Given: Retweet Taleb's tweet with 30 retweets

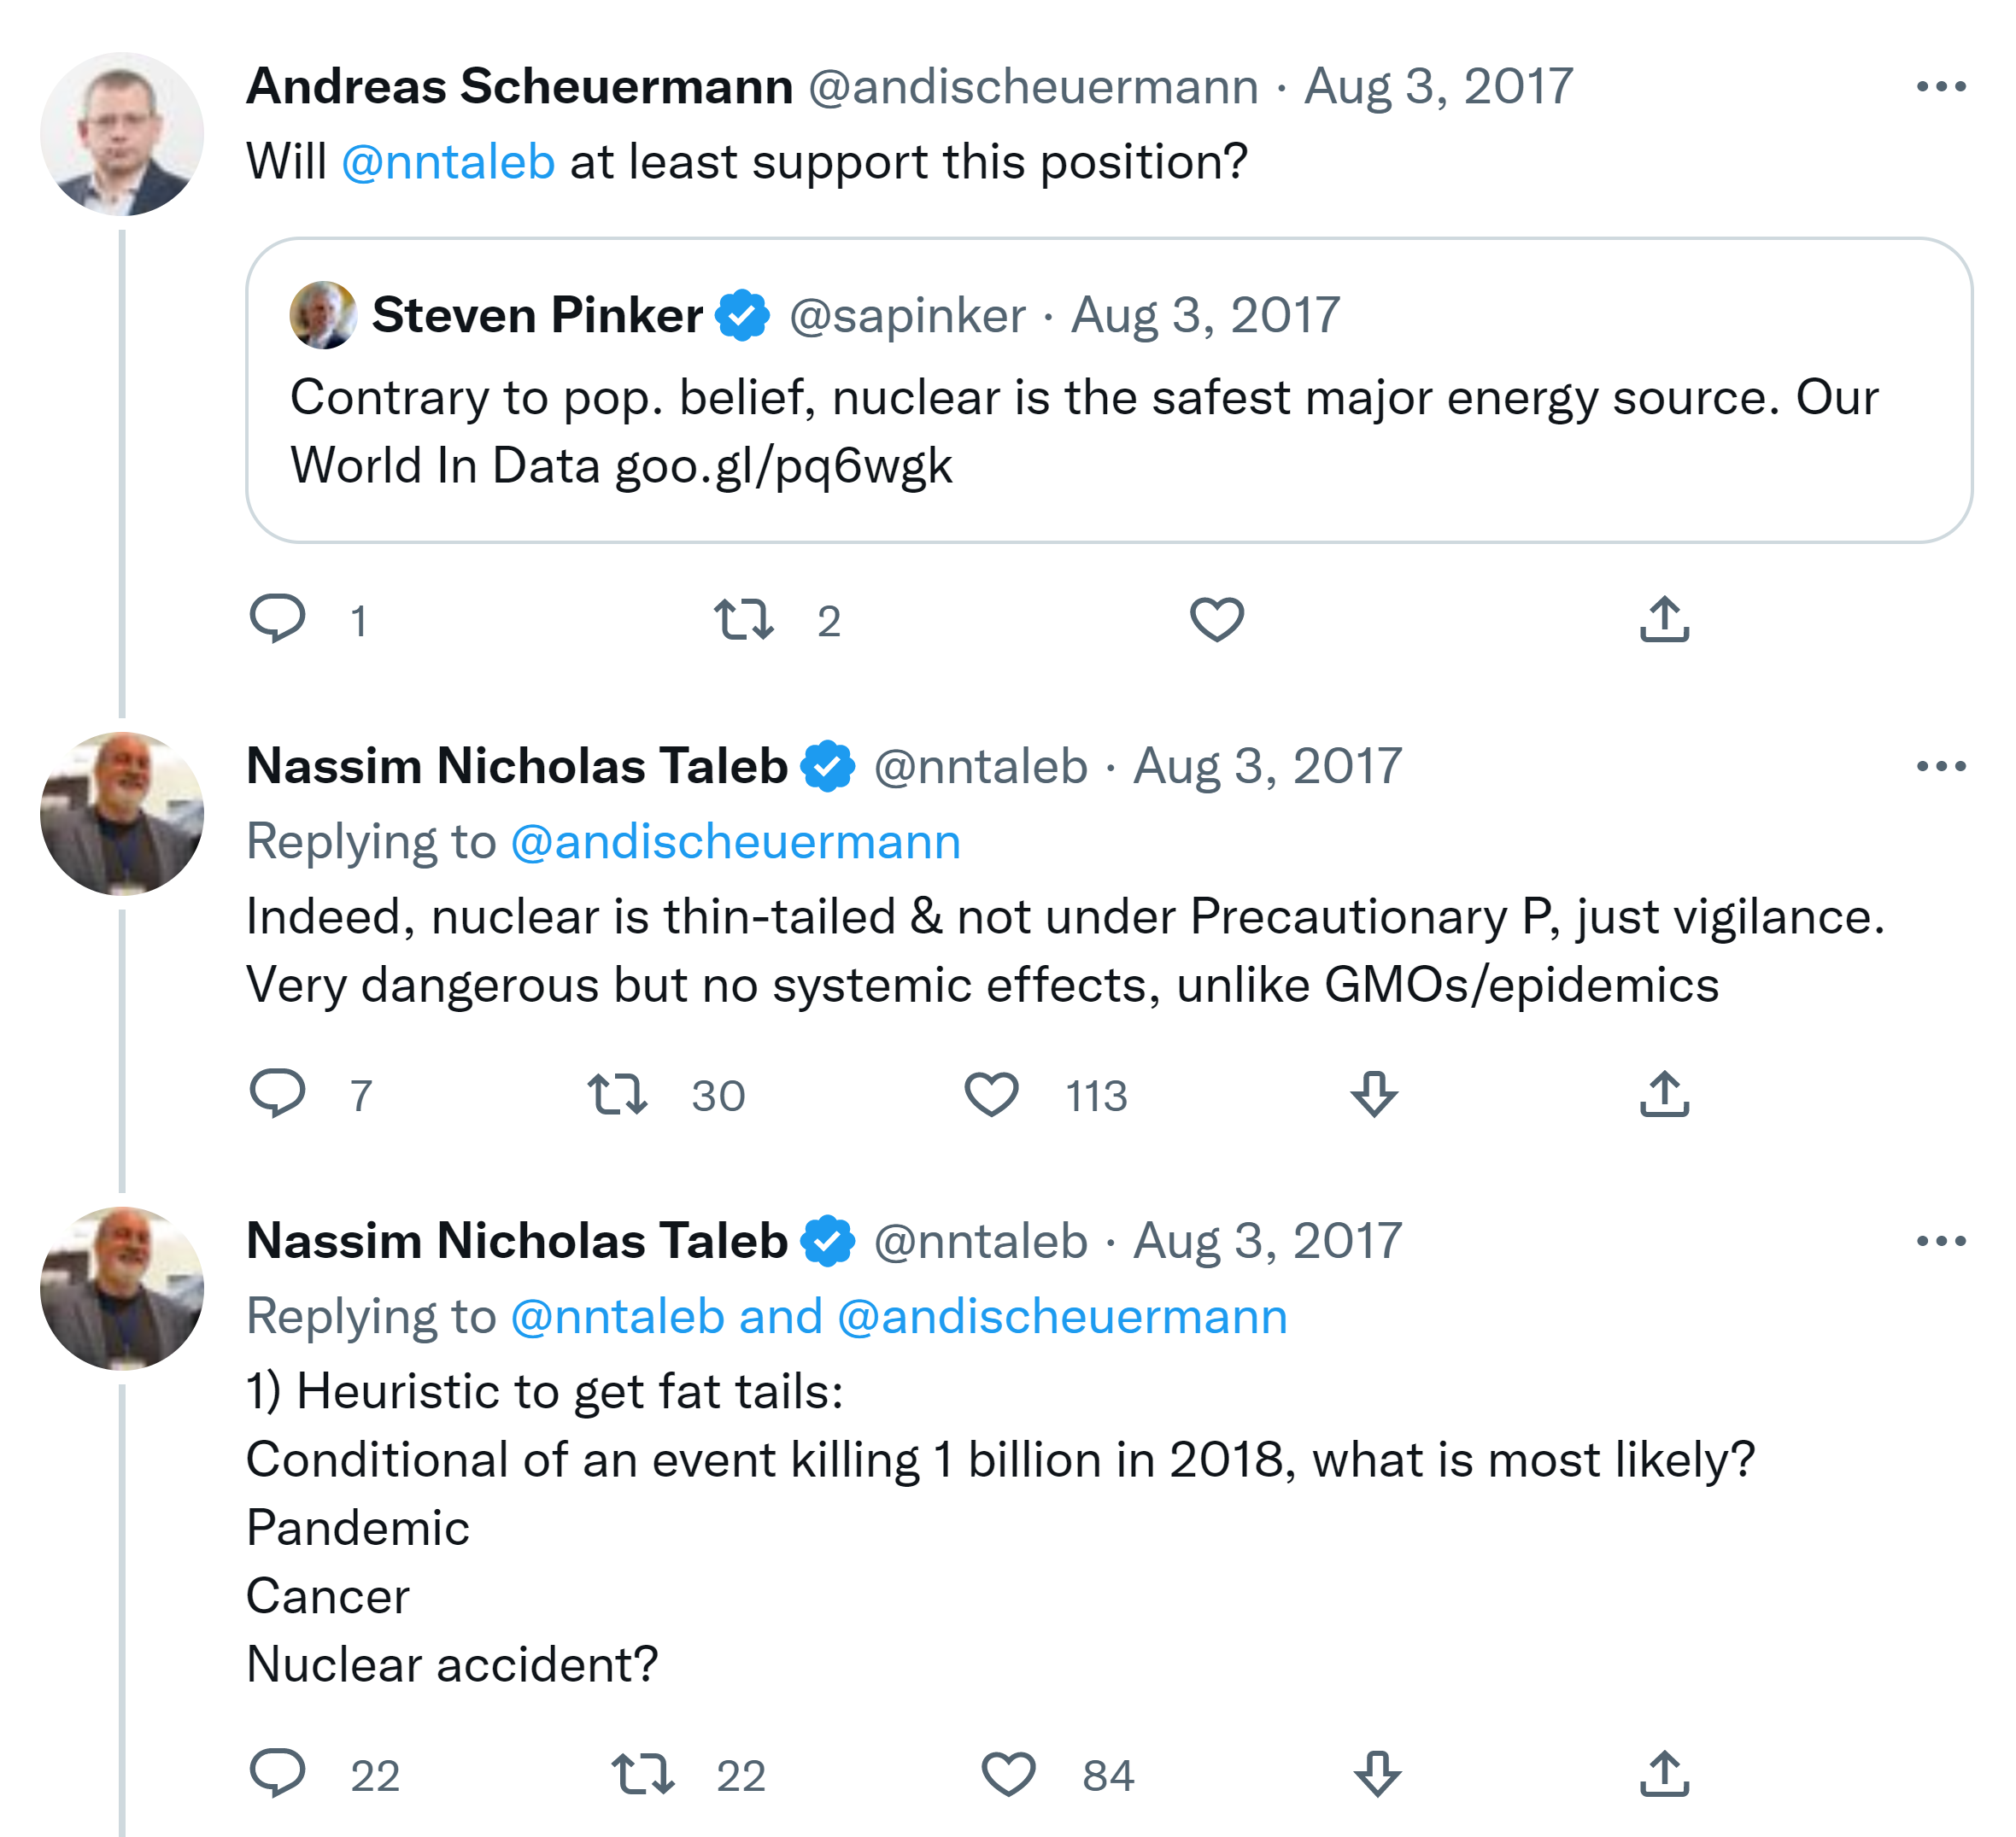Looking at the screenshot, I should click(x=617, y=1093).
